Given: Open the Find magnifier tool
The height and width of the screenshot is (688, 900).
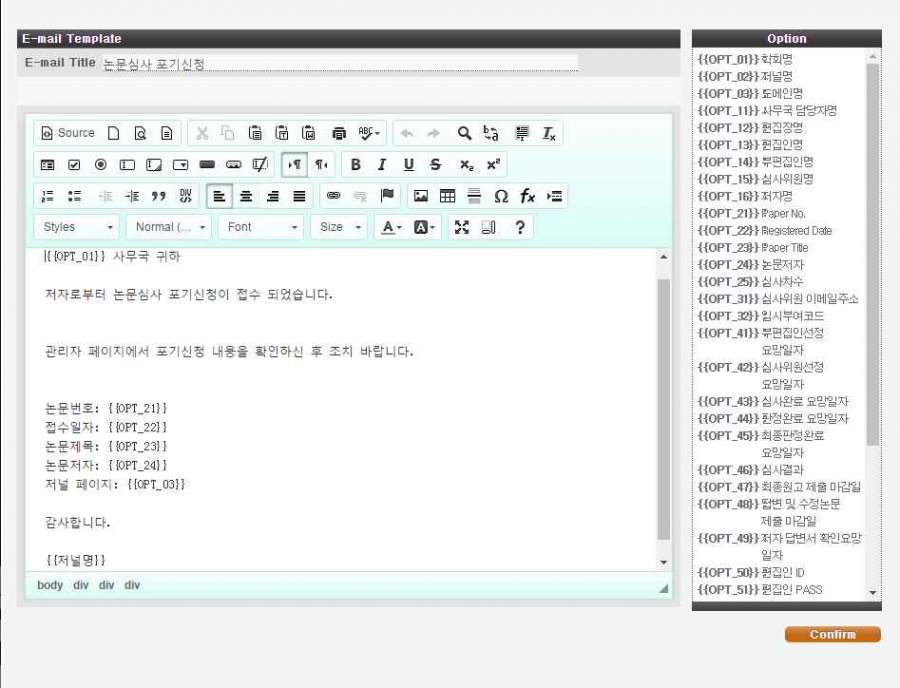Looking at the screenshot, I should (x=464, y=133).
